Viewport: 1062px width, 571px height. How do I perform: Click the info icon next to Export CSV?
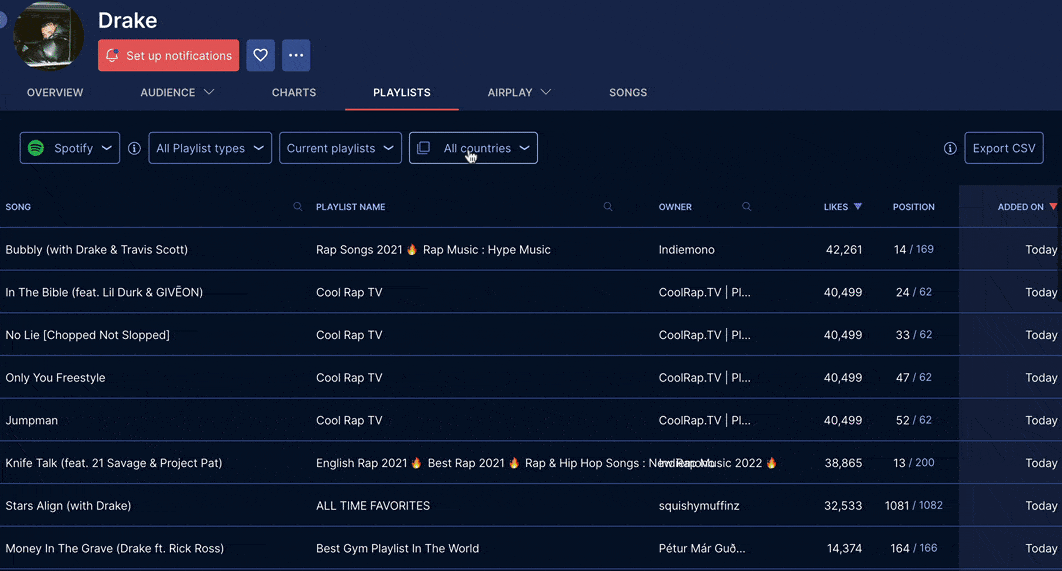[950, 148]
